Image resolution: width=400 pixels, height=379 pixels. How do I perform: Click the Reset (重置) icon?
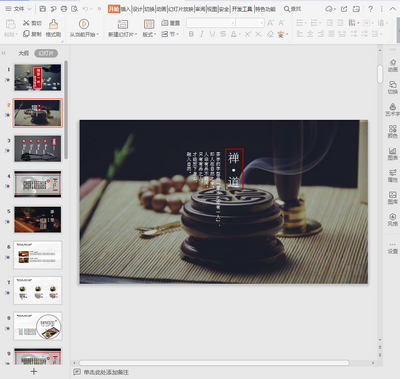165,23
